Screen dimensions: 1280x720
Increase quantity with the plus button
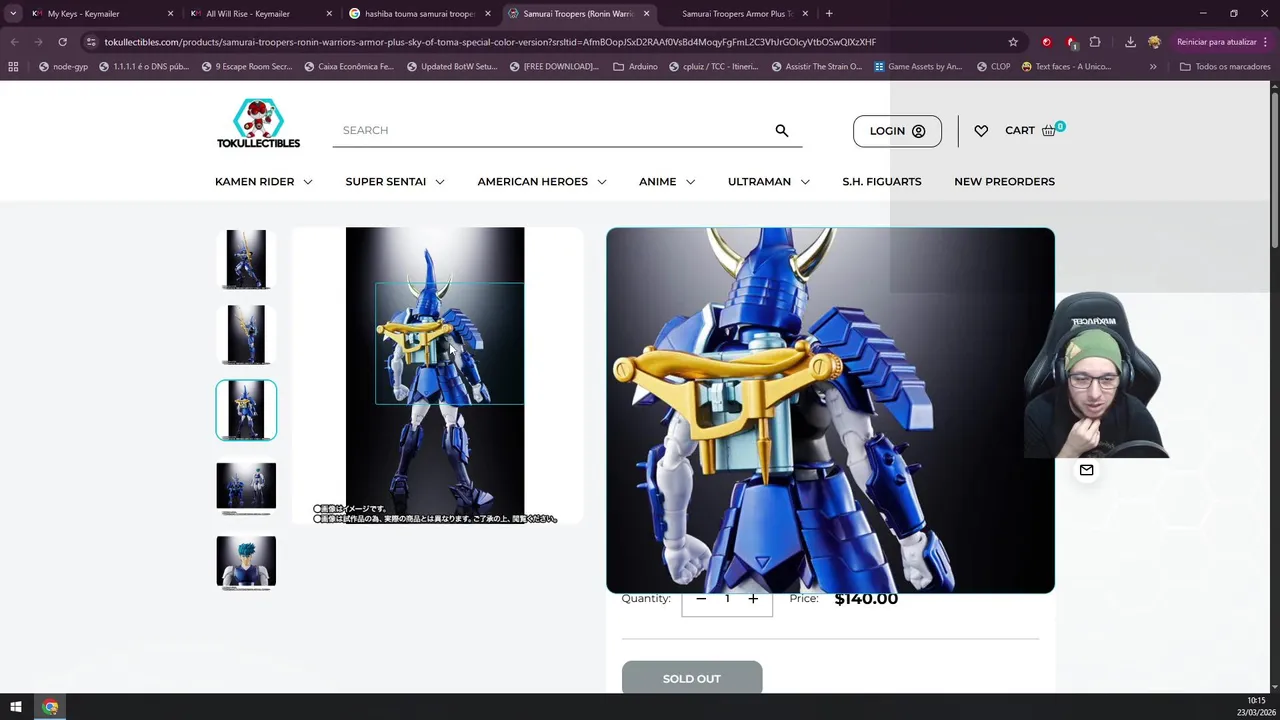click(x=753, y=598)
